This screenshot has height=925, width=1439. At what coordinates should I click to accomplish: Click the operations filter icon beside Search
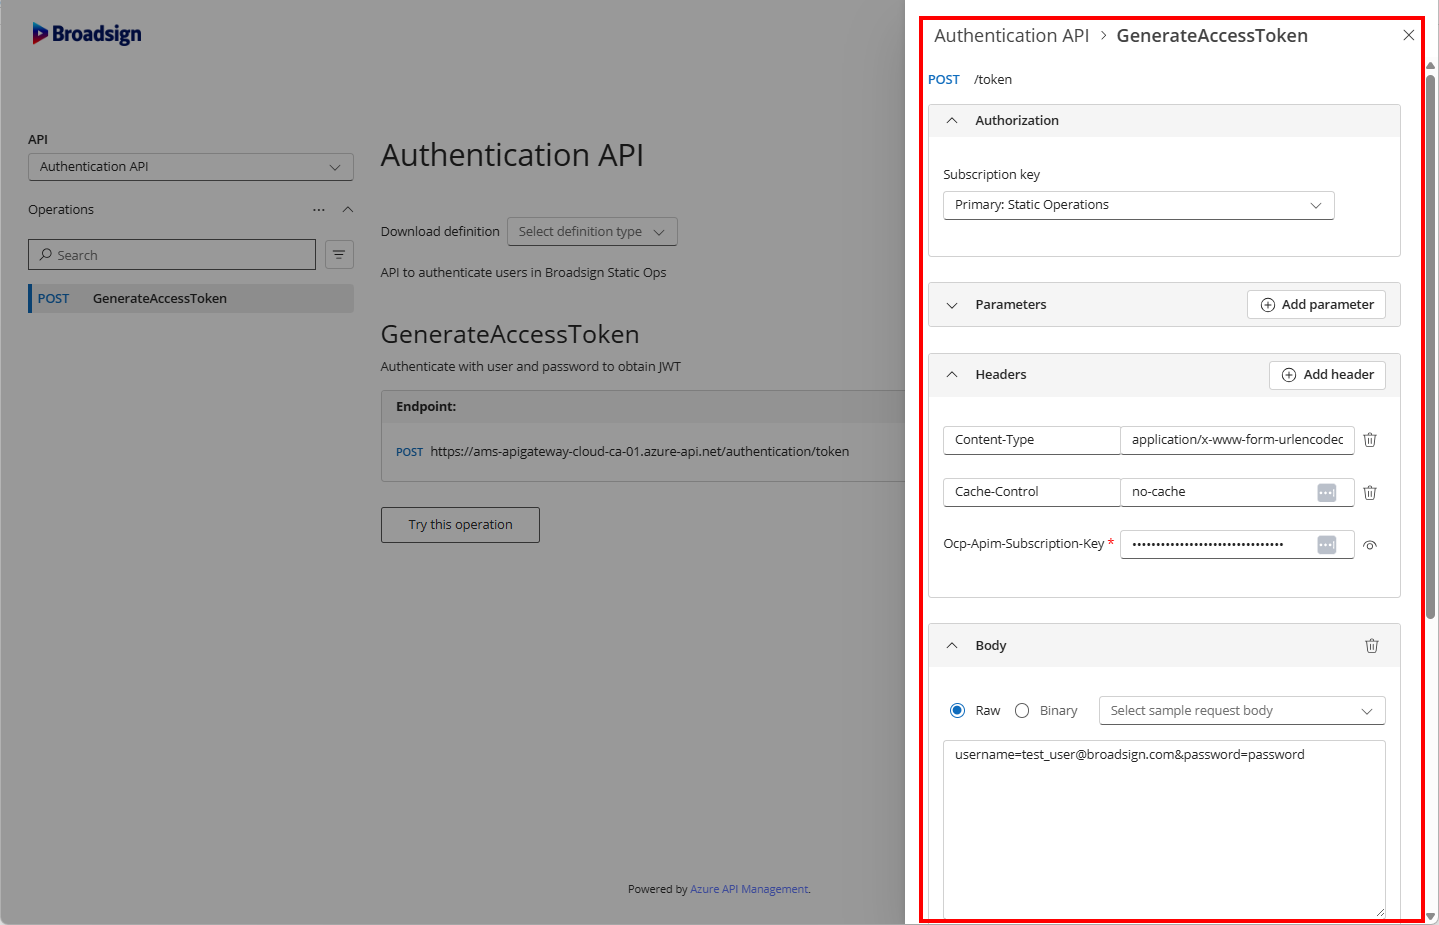pos(339,255)
